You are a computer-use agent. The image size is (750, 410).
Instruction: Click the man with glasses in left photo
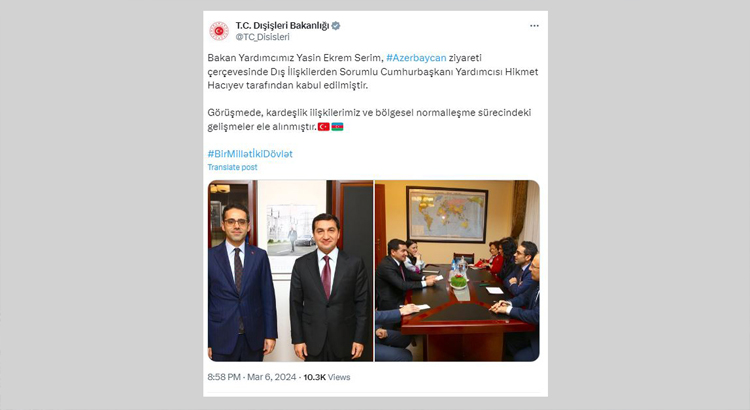(242, 282)
